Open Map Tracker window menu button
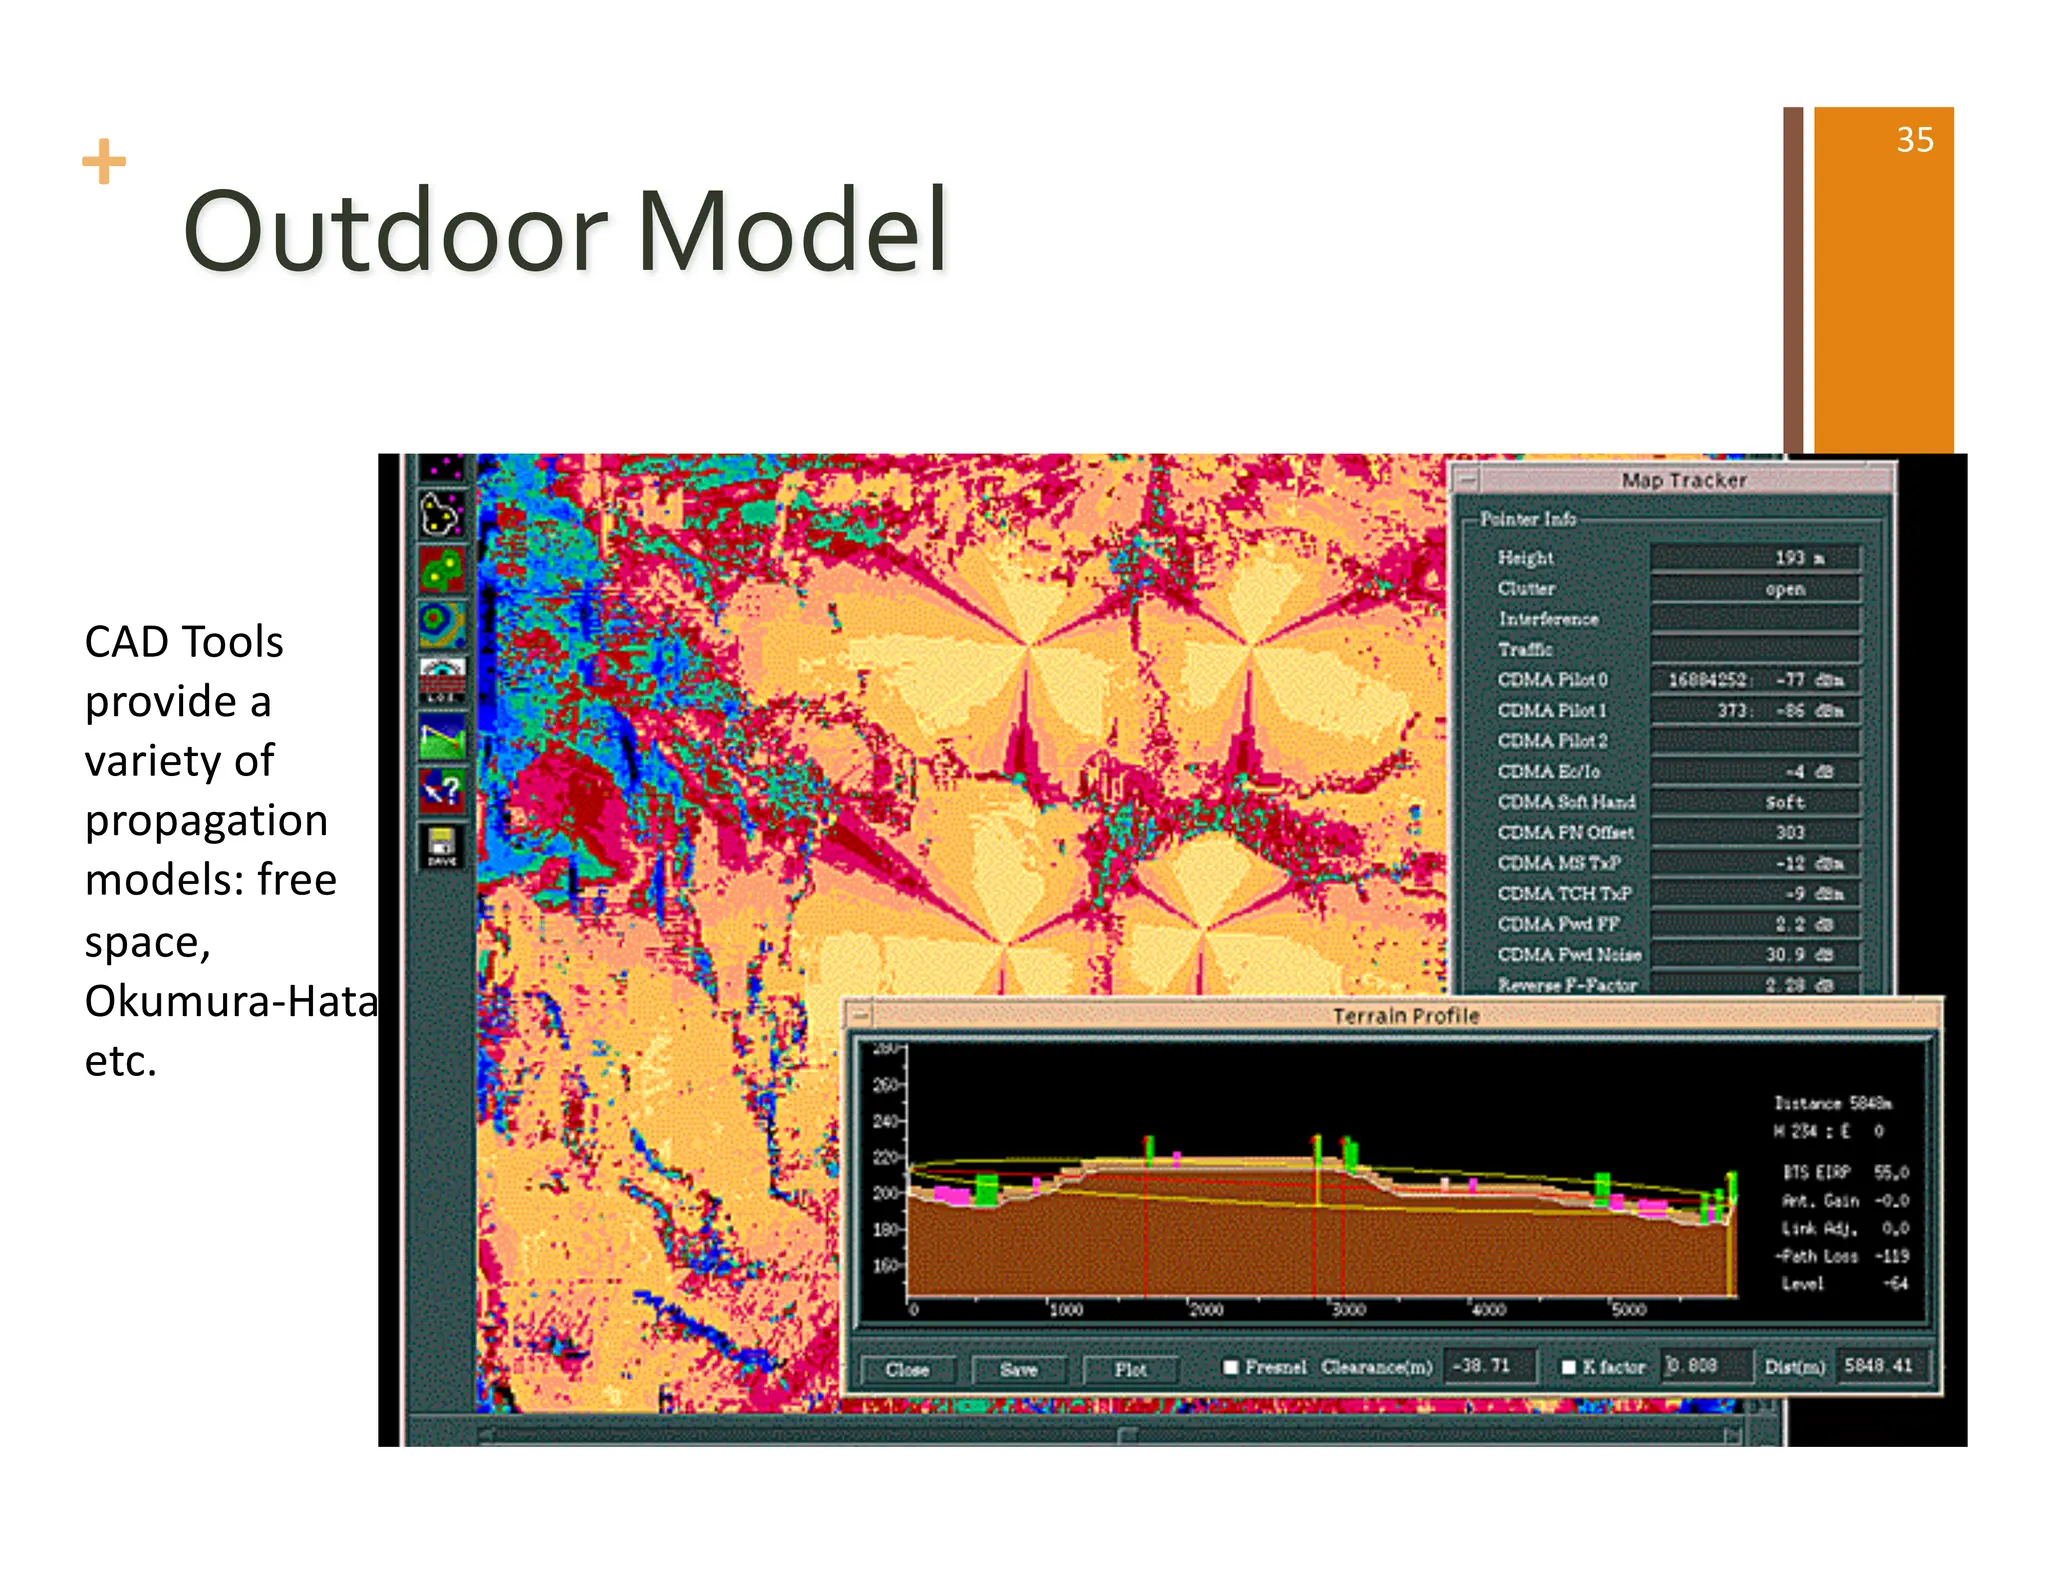2048x1582 pixels. click(1467, 480)
